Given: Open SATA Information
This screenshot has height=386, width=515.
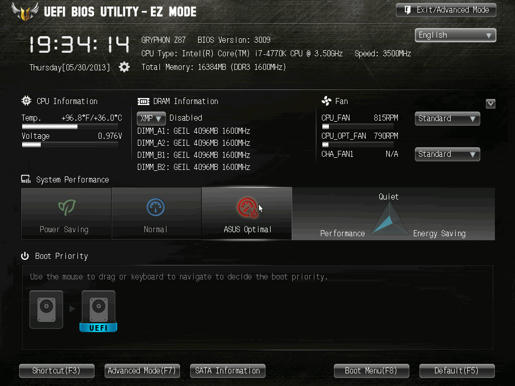Looking at the screenshot, I should click(228, 371).
